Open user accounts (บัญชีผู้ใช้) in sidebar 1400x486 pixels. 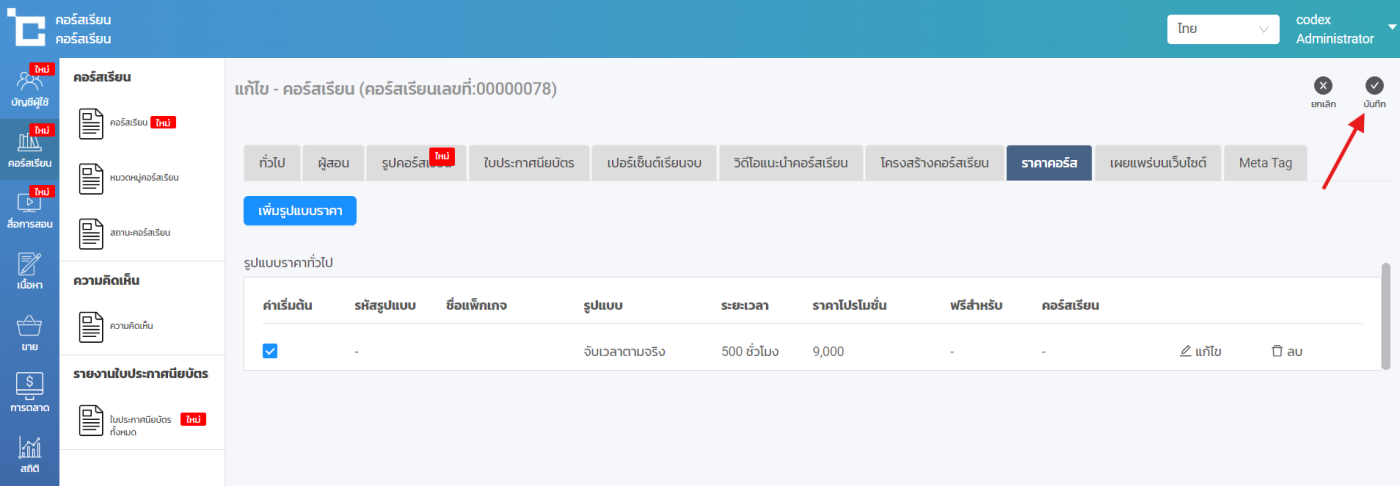[x=29, y=87]
